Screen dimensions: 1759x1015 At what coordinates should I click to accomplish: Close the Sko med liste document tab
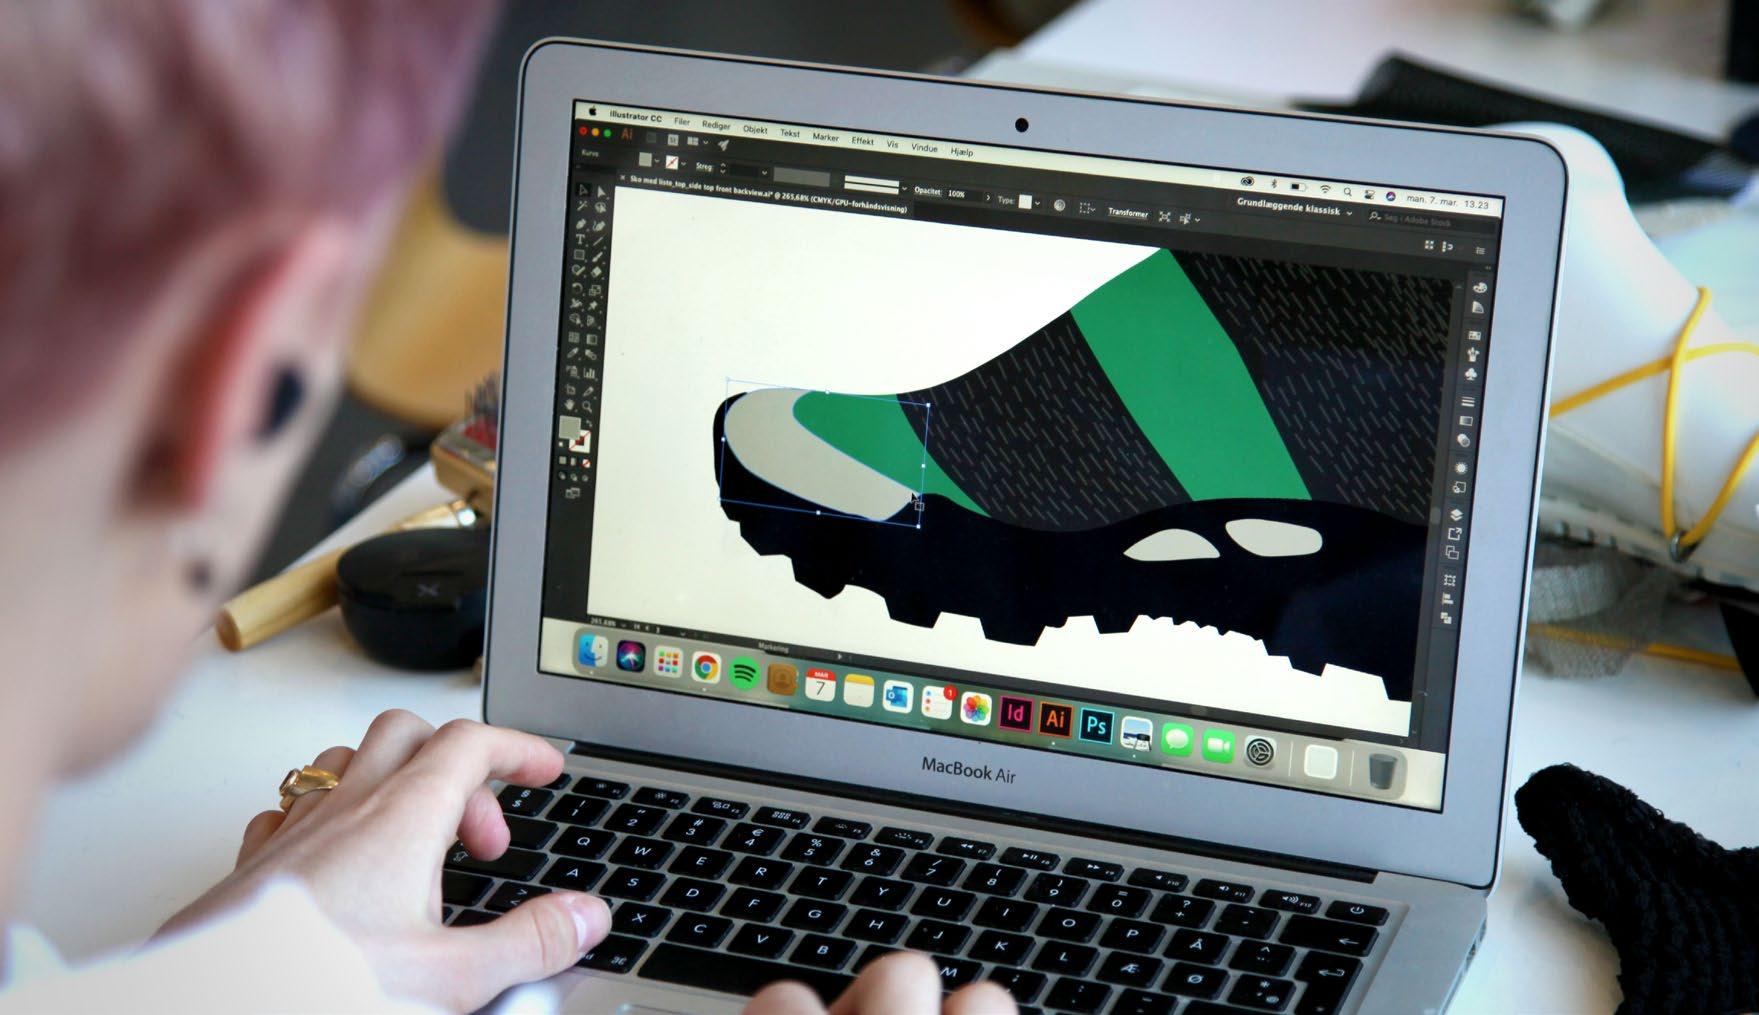tap(623, 178)
